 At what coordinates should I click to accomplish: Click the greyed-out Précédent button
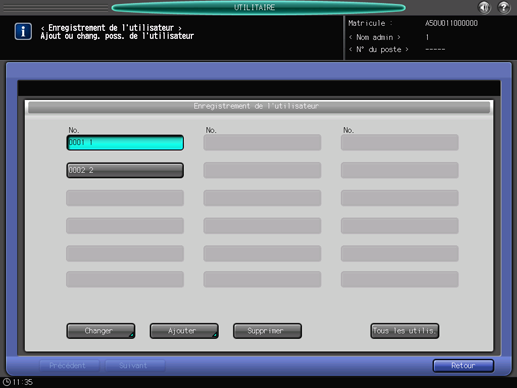(69, 366)
